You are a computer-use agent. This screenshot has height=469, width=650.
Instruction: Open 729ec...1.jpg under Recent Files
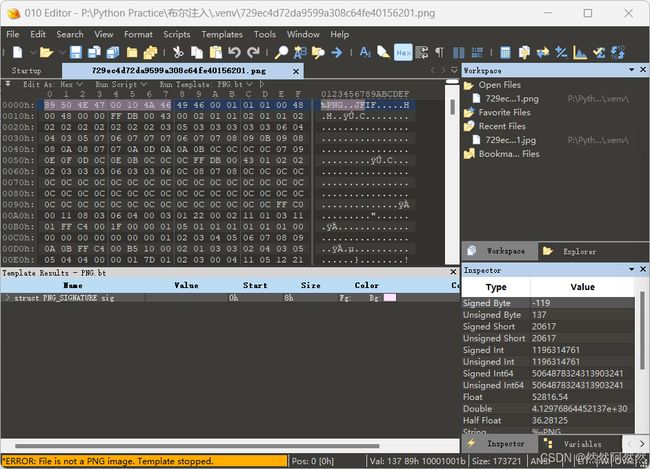click(511, 140)
